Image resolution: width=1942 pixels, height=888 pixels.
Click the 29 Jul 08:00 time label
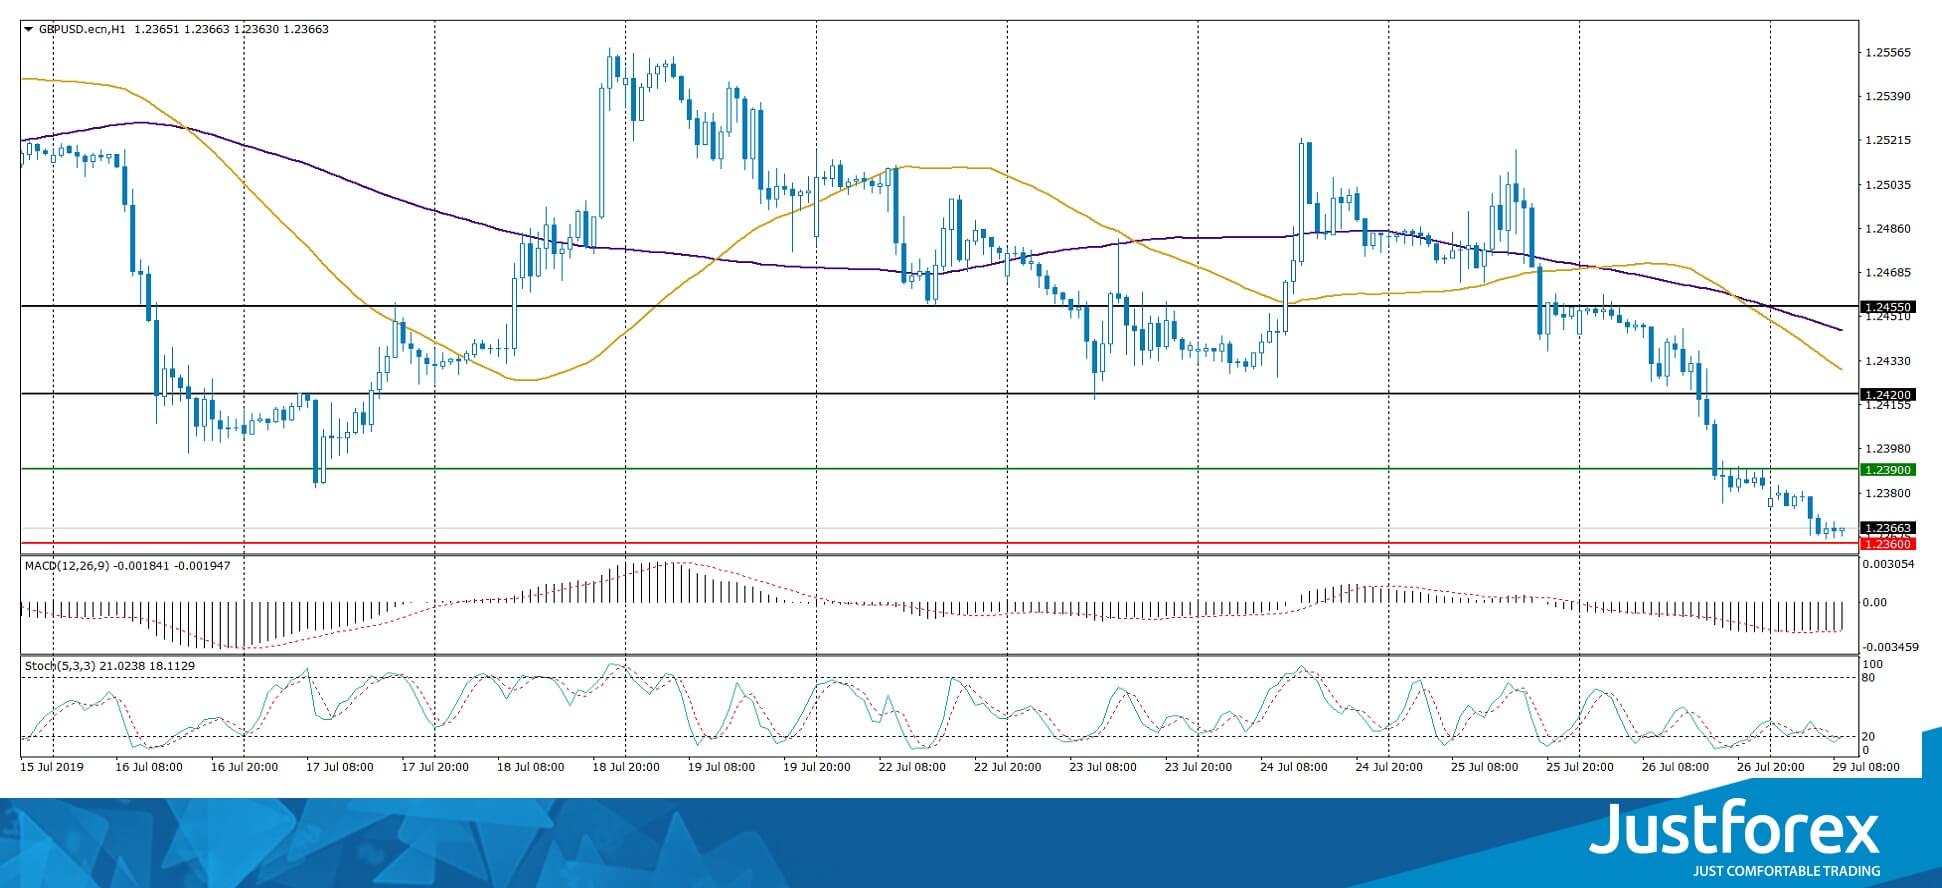[x=1865, y=767]
